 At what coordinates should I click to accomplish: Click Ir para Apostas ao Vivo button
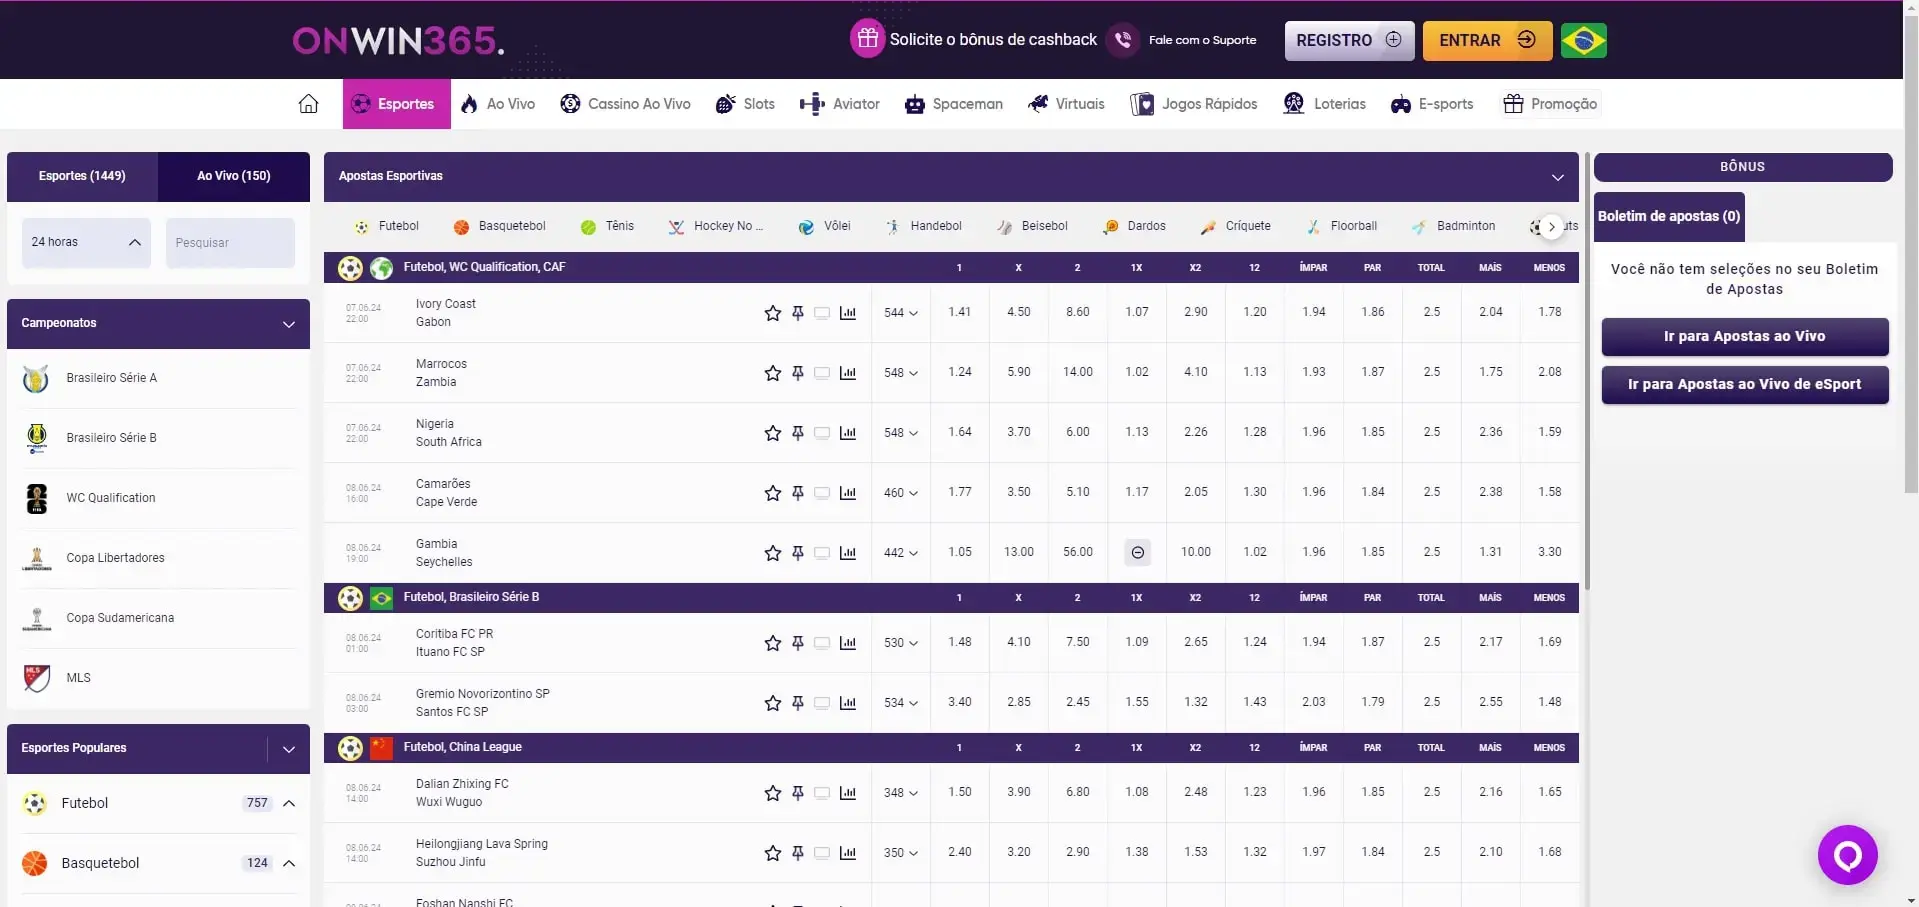coord(1744,337)
